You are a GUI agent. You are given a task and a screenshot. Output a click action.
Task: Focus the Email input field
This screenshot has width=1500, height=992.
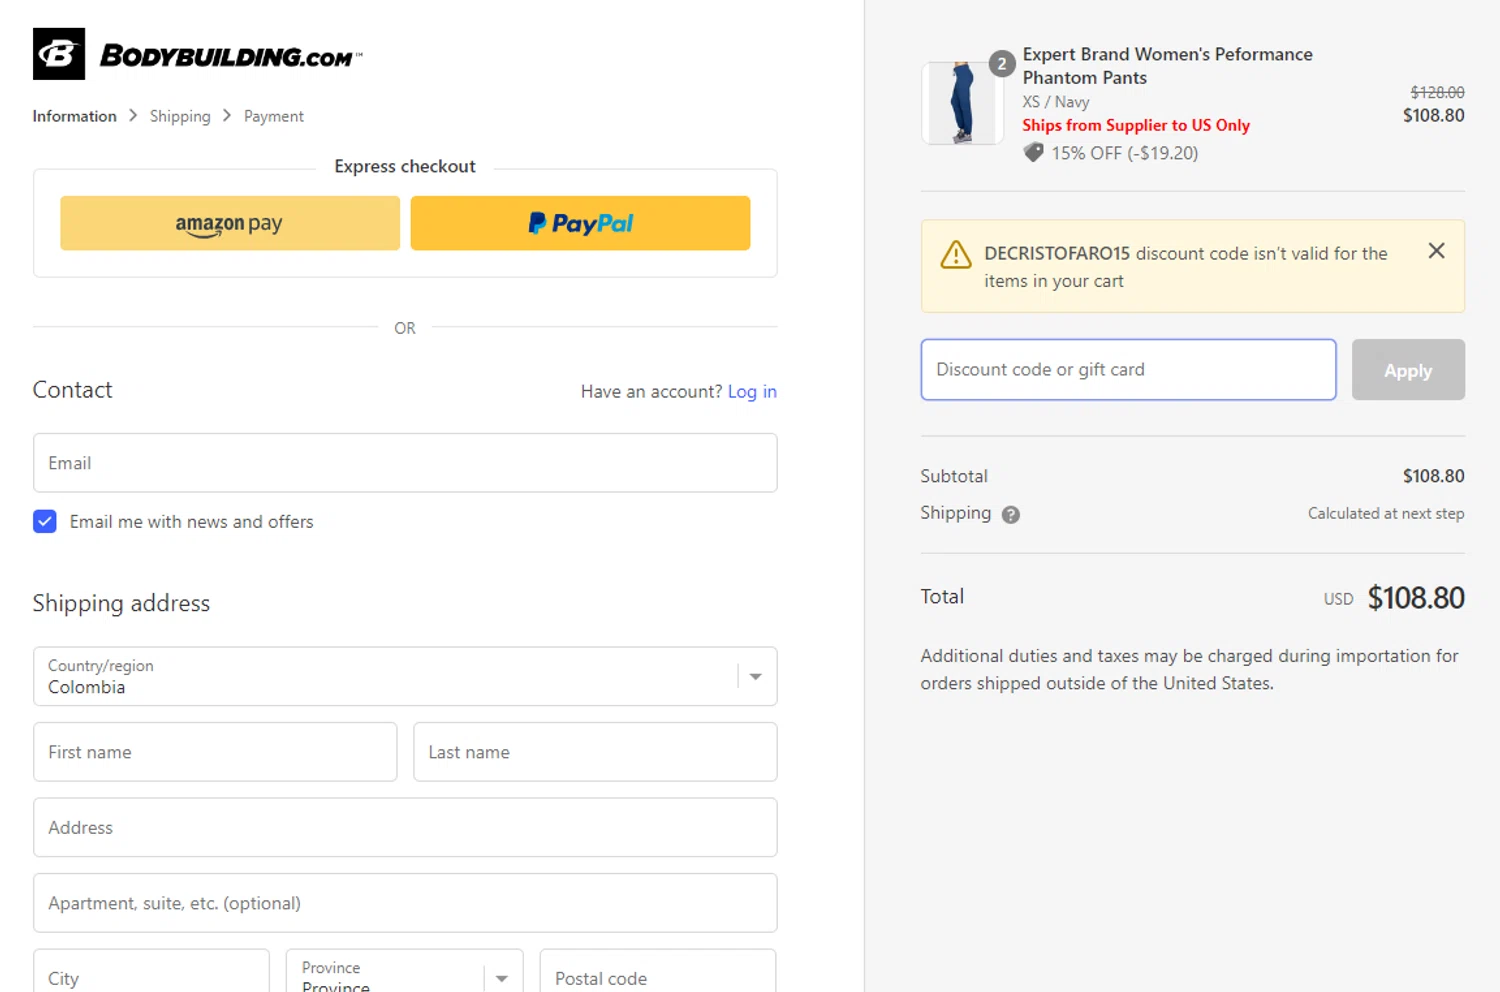tap(405, 463)
